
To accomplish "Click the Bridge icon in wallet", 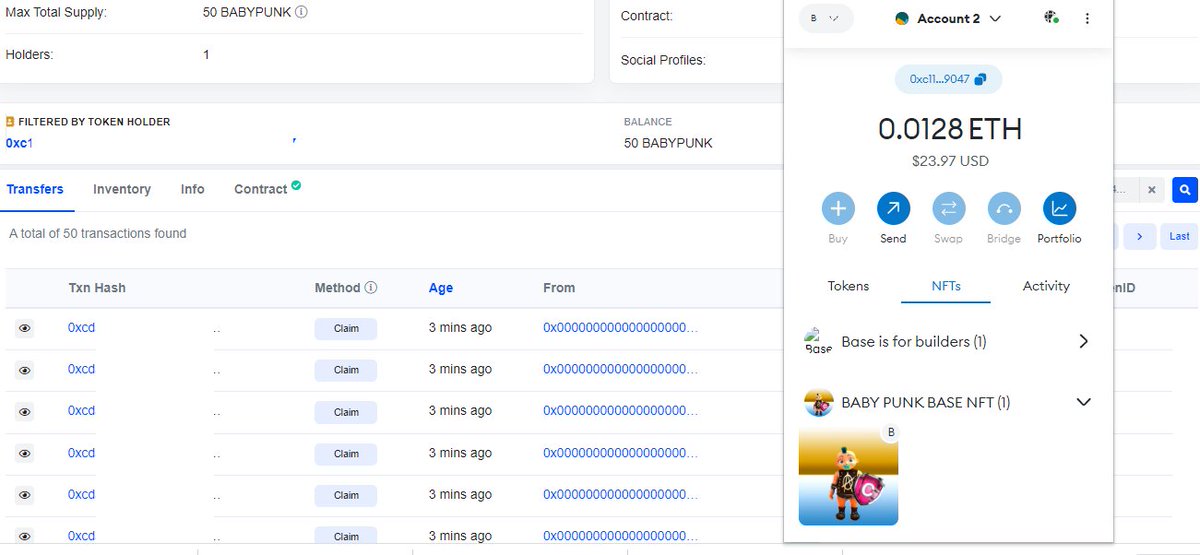I will (1004, 209).
